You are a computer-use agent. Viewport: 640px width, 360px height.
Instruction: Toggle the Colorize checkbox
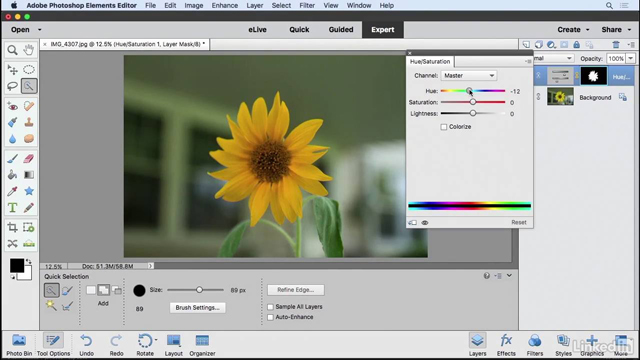[x=444, y=127]
